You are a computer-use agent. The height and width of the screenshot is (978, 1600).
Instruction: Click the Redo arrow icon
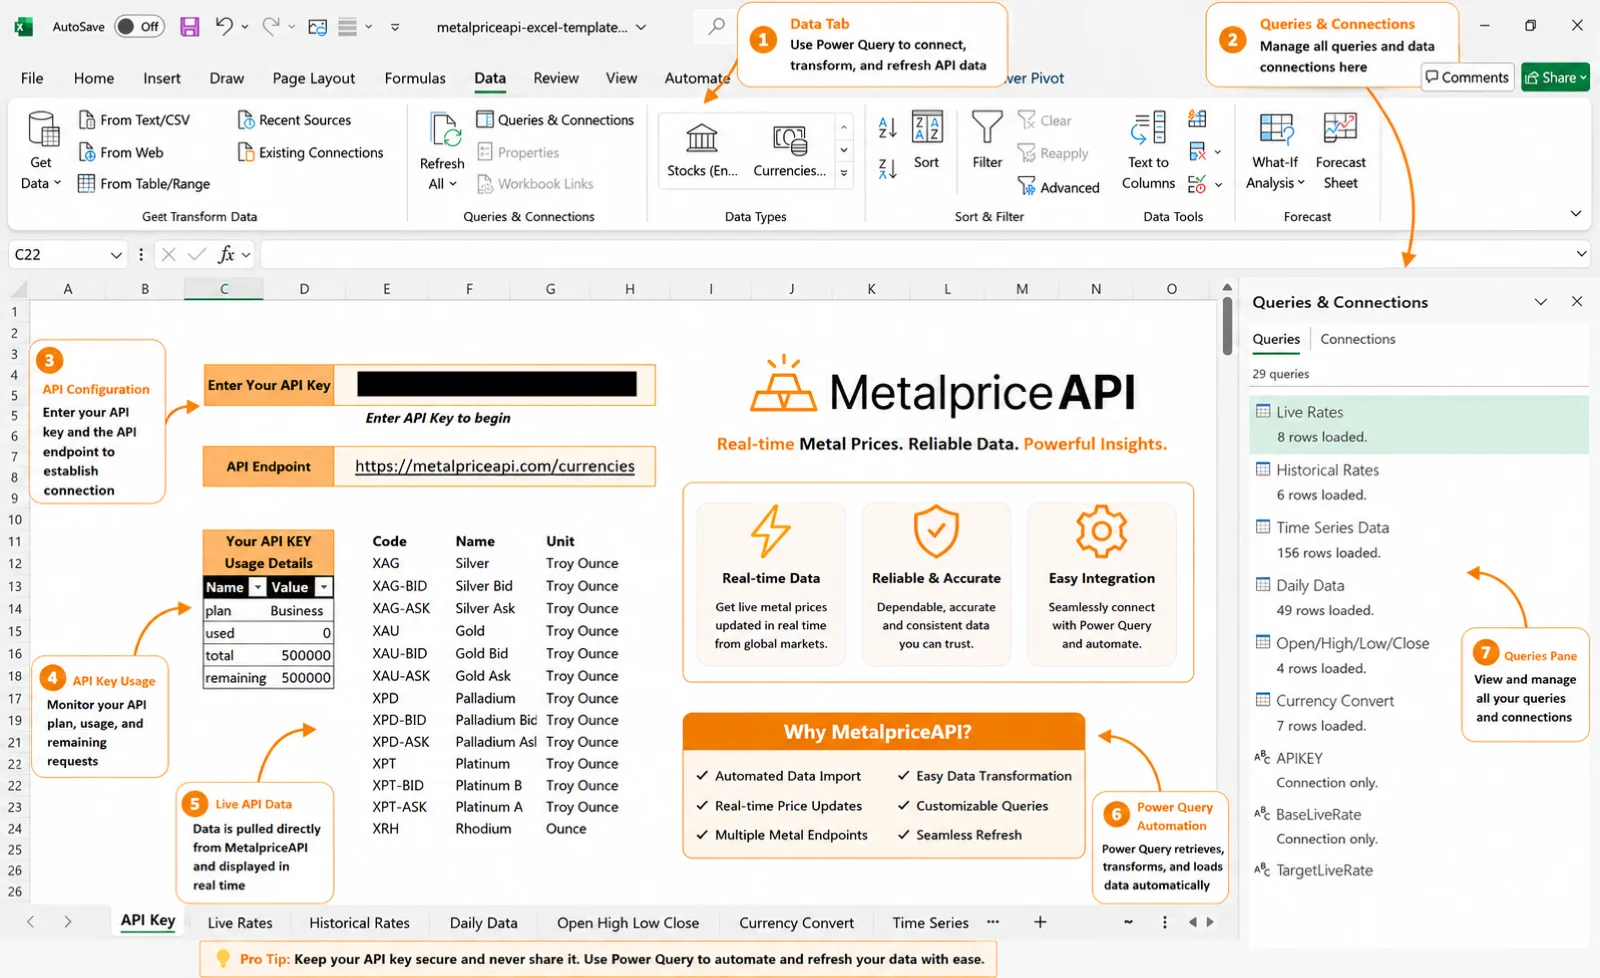click(x=271, y=27)
